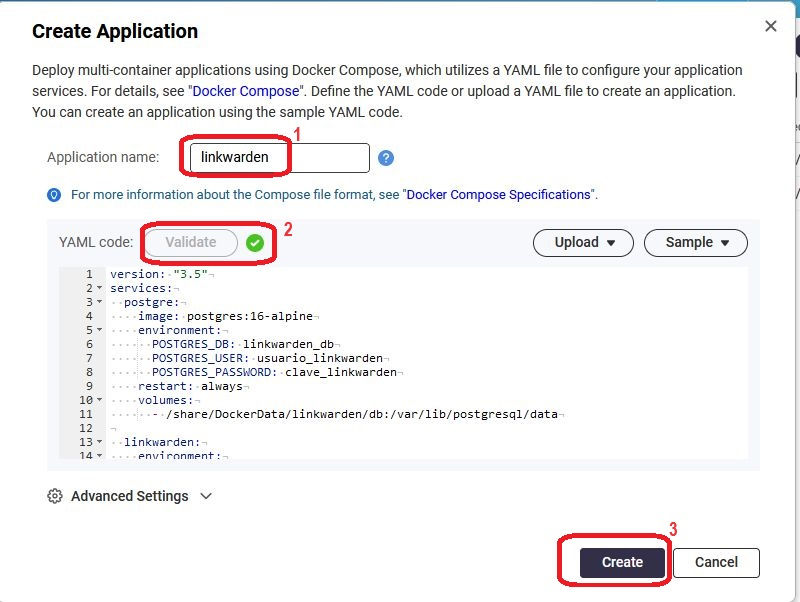Click the green validation checkmark icon

coord(255,243)
